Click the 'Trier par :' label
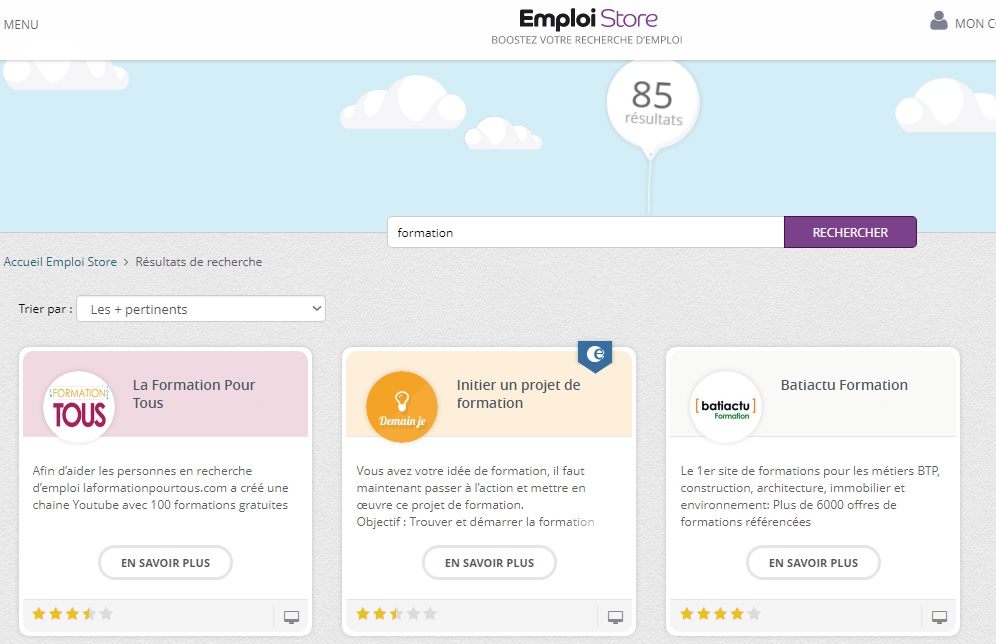 point(45,309)
